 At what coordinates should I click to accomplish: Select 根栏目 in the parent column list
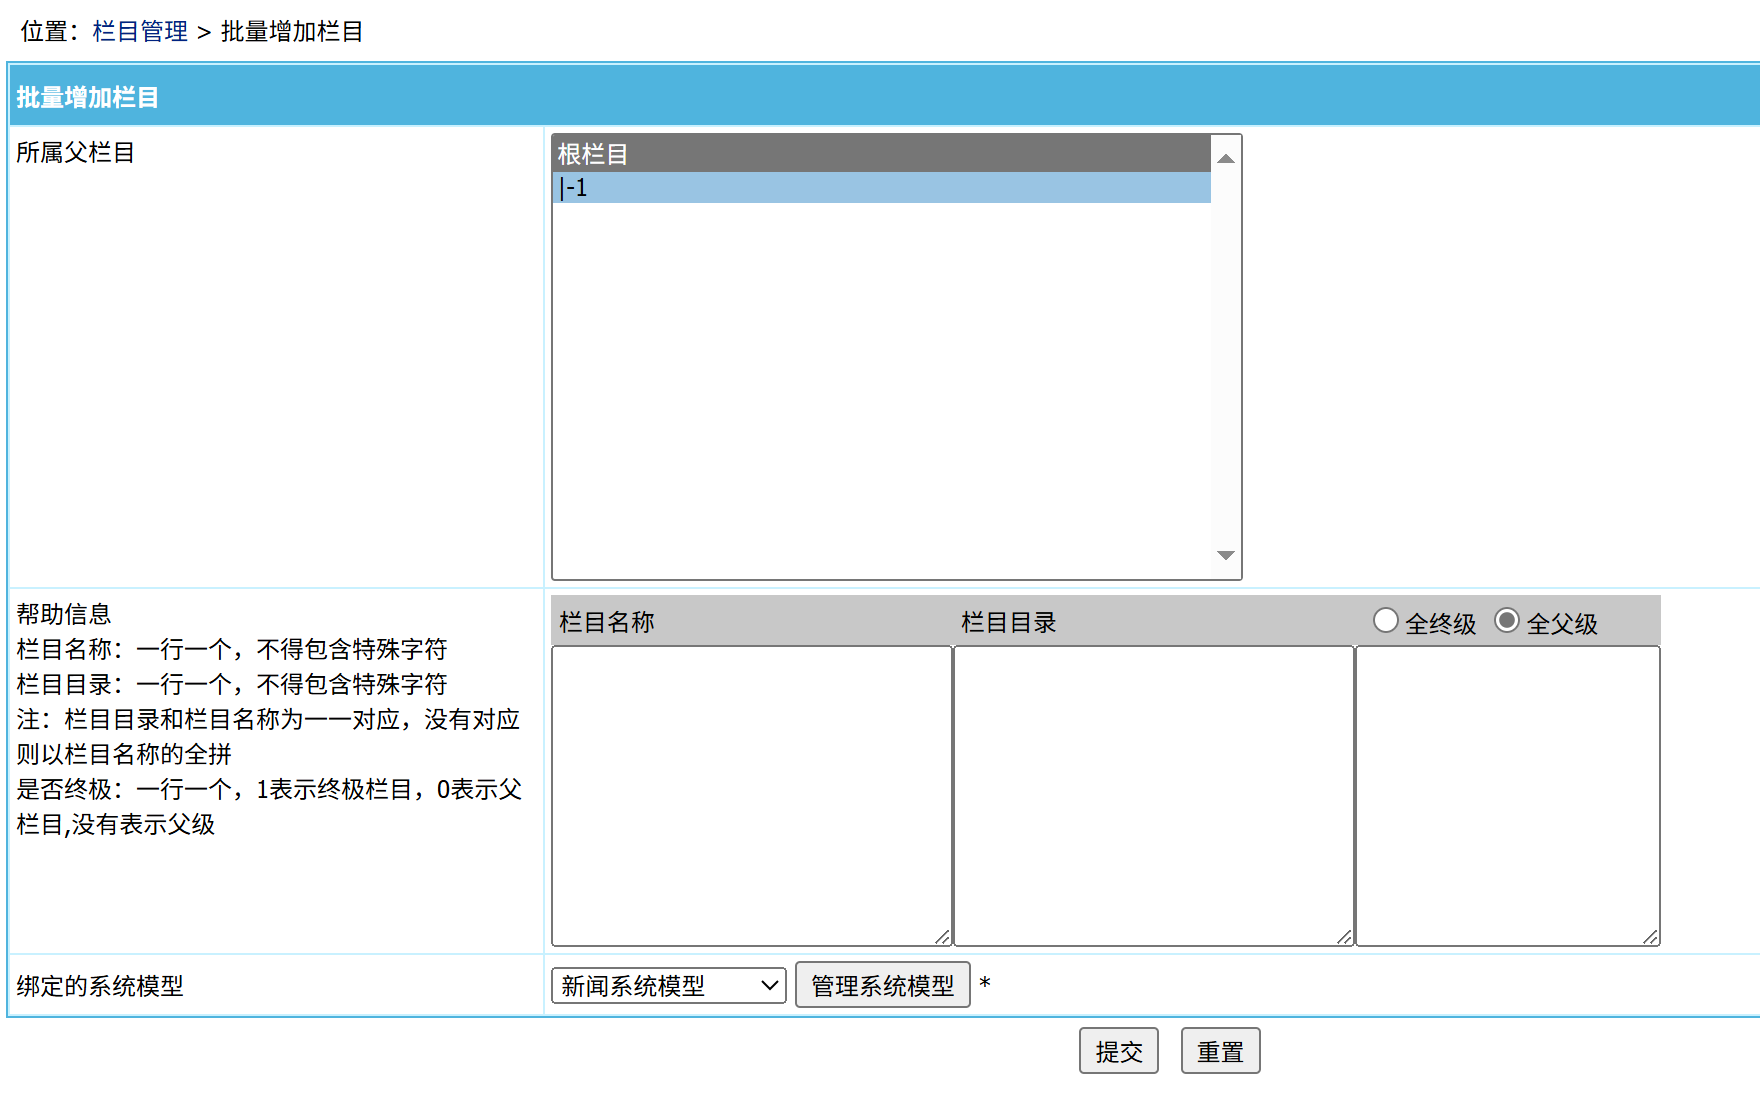tap(880, 154)
